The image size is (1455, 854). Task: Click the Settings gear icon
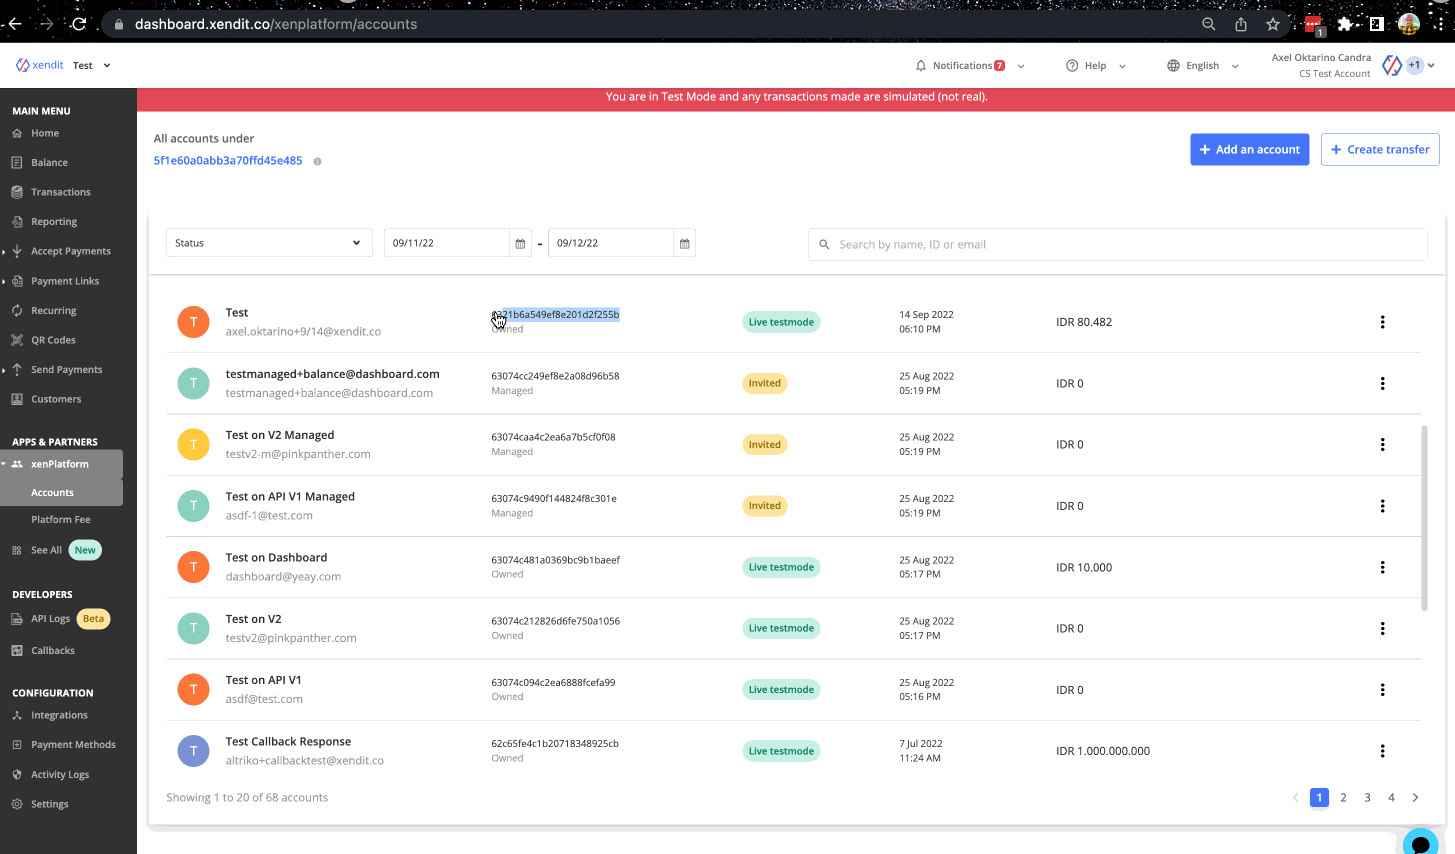coord(17,804)
